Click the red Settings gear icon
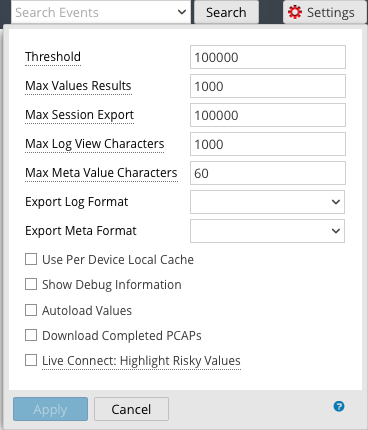368x430 pixels. coord(295,12)
